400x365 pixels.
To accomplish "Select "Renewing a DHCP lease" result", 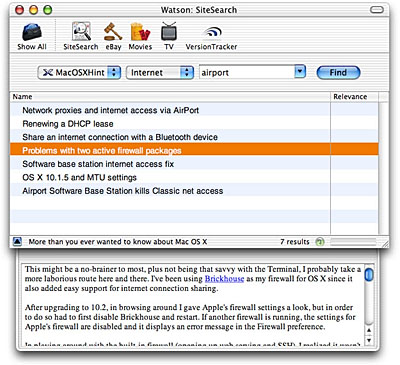I will (194, 124).
